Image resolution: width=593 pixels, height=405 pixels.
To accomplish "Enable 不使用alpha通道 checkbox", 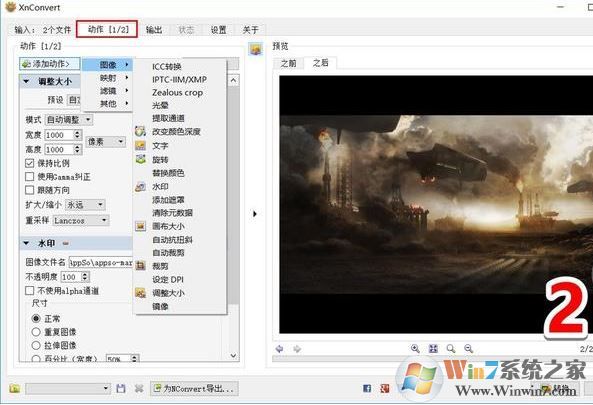I will (29, 290).
